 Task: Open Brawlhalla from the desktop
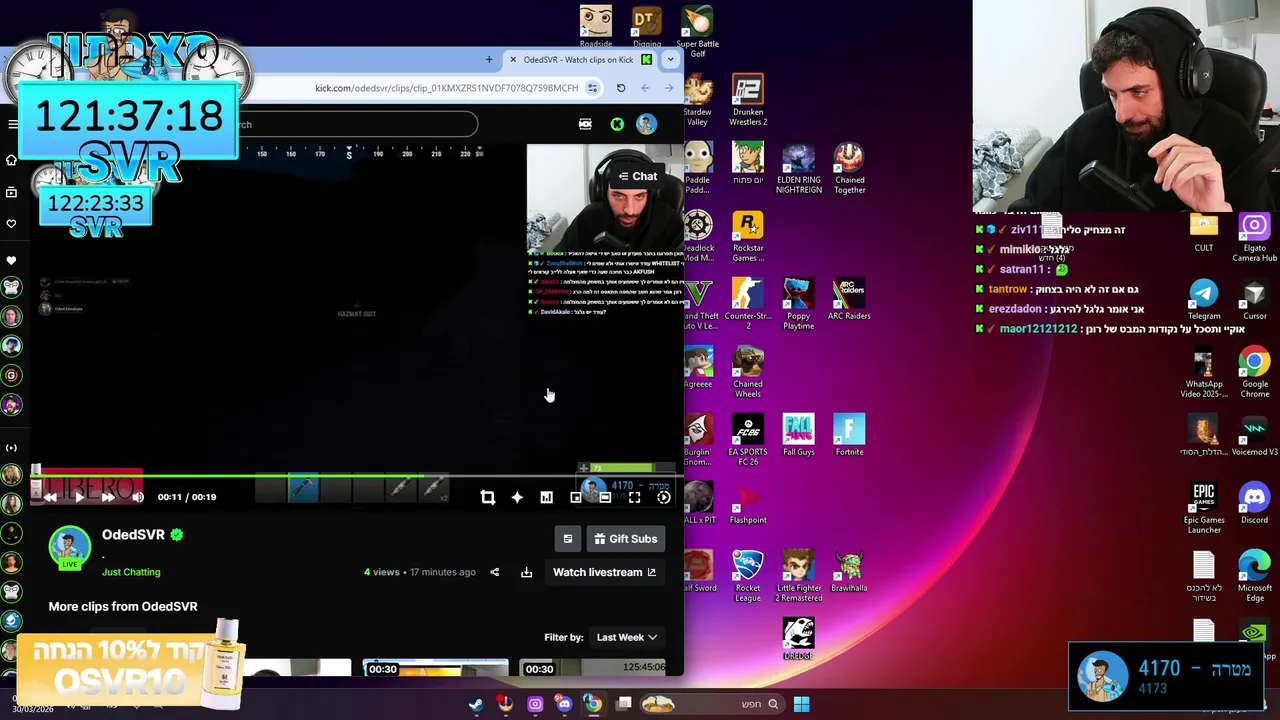(849, 570)
